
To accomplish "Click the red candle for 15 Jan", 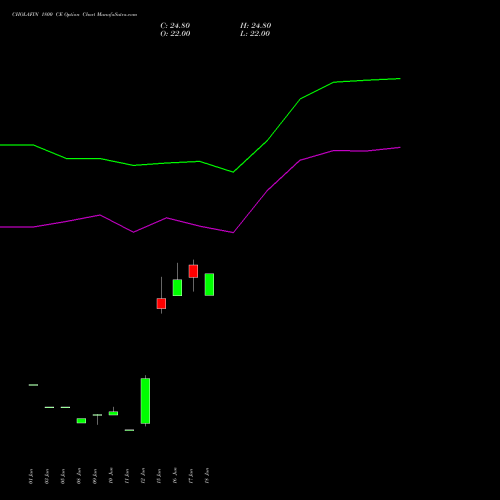I will [x=161, y=304].
